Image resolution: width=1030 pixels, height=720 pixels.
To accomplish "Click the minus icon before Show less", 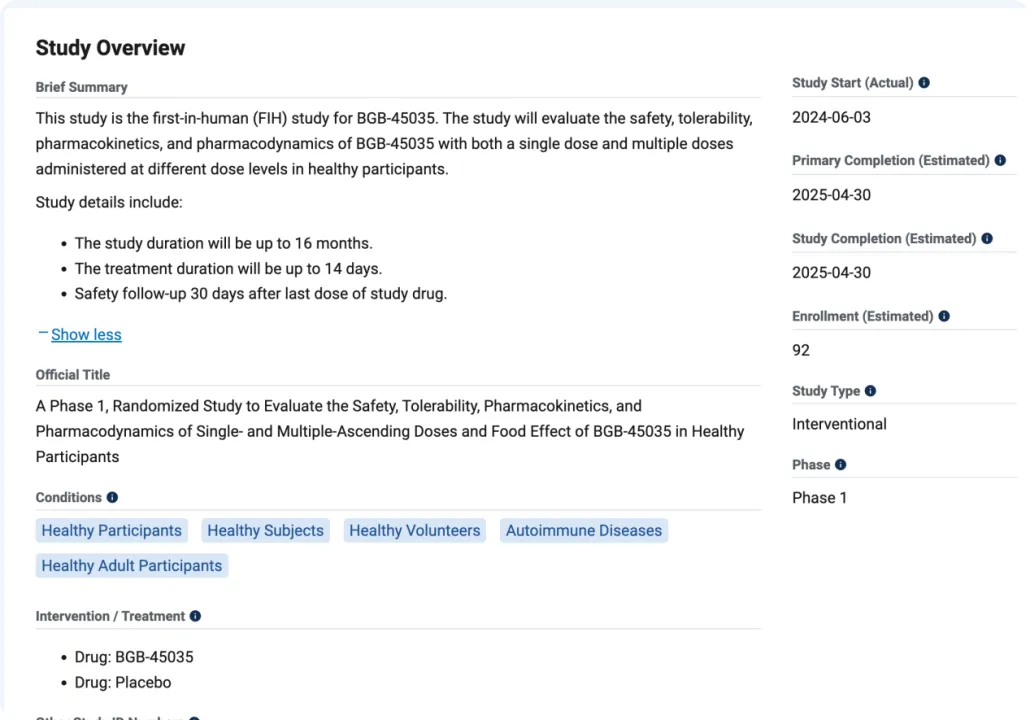I will [x=42, y=333].
